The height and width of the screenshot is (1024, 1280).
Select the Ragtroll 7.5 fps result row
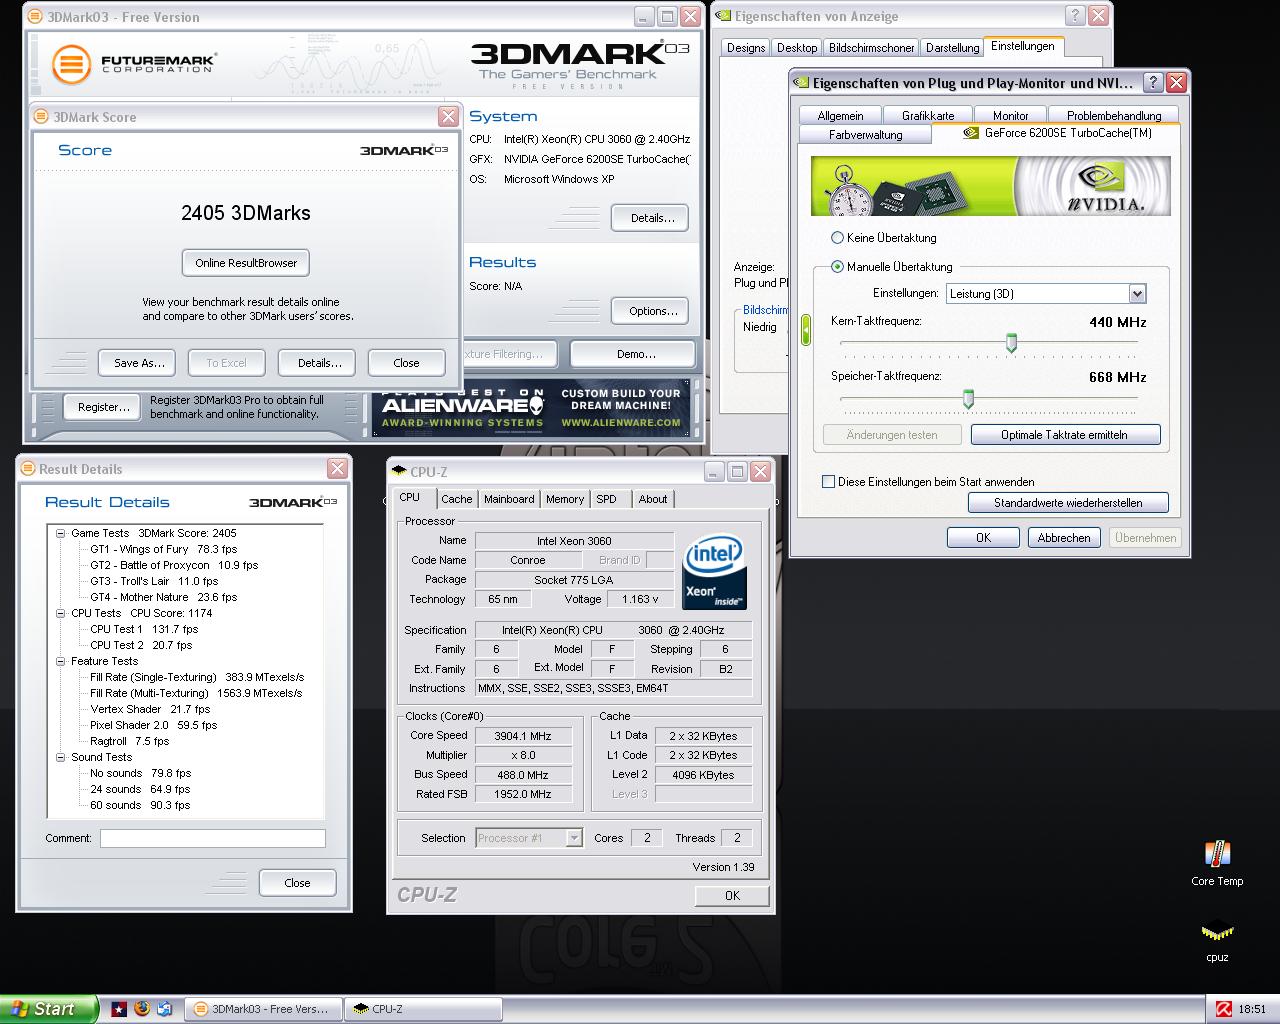point(130,741)
